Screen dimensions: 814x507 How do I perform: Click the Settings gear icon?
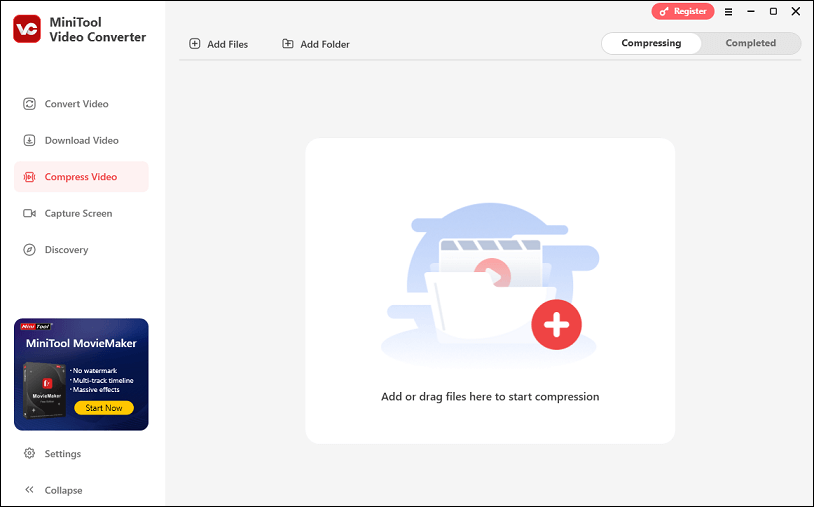click(x=29, y=453)
